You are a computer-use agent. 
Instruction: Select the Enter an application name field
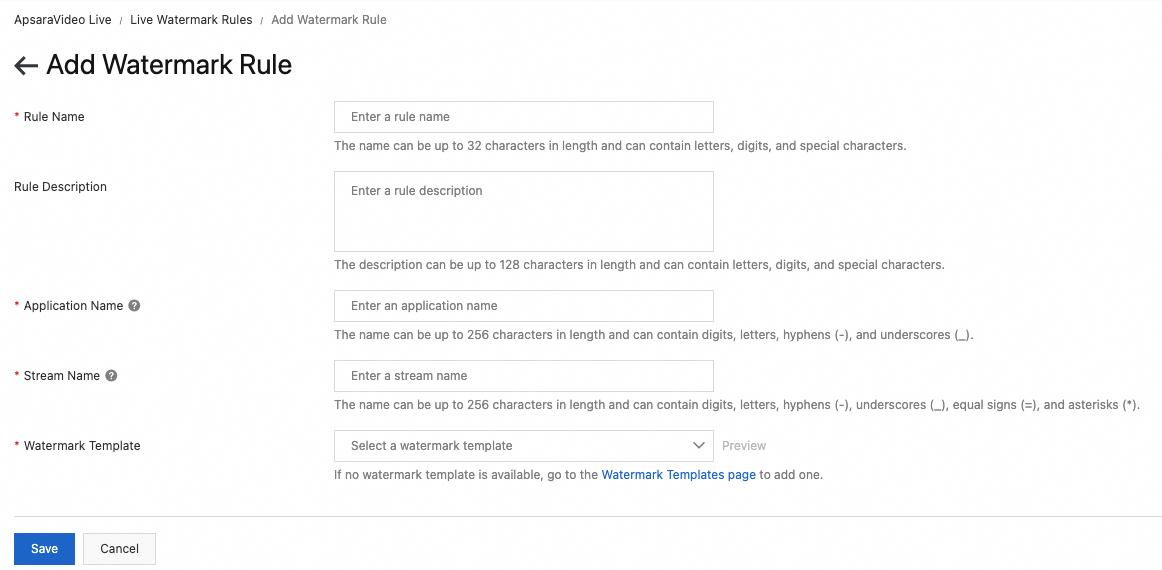point(523,306)
